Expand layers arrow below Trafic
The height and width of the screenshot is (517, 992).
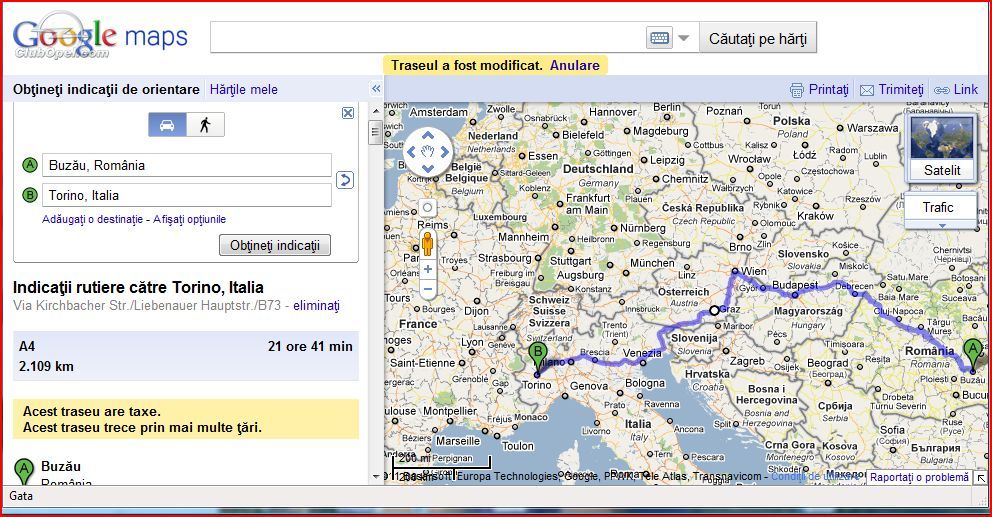pos(941,225)
